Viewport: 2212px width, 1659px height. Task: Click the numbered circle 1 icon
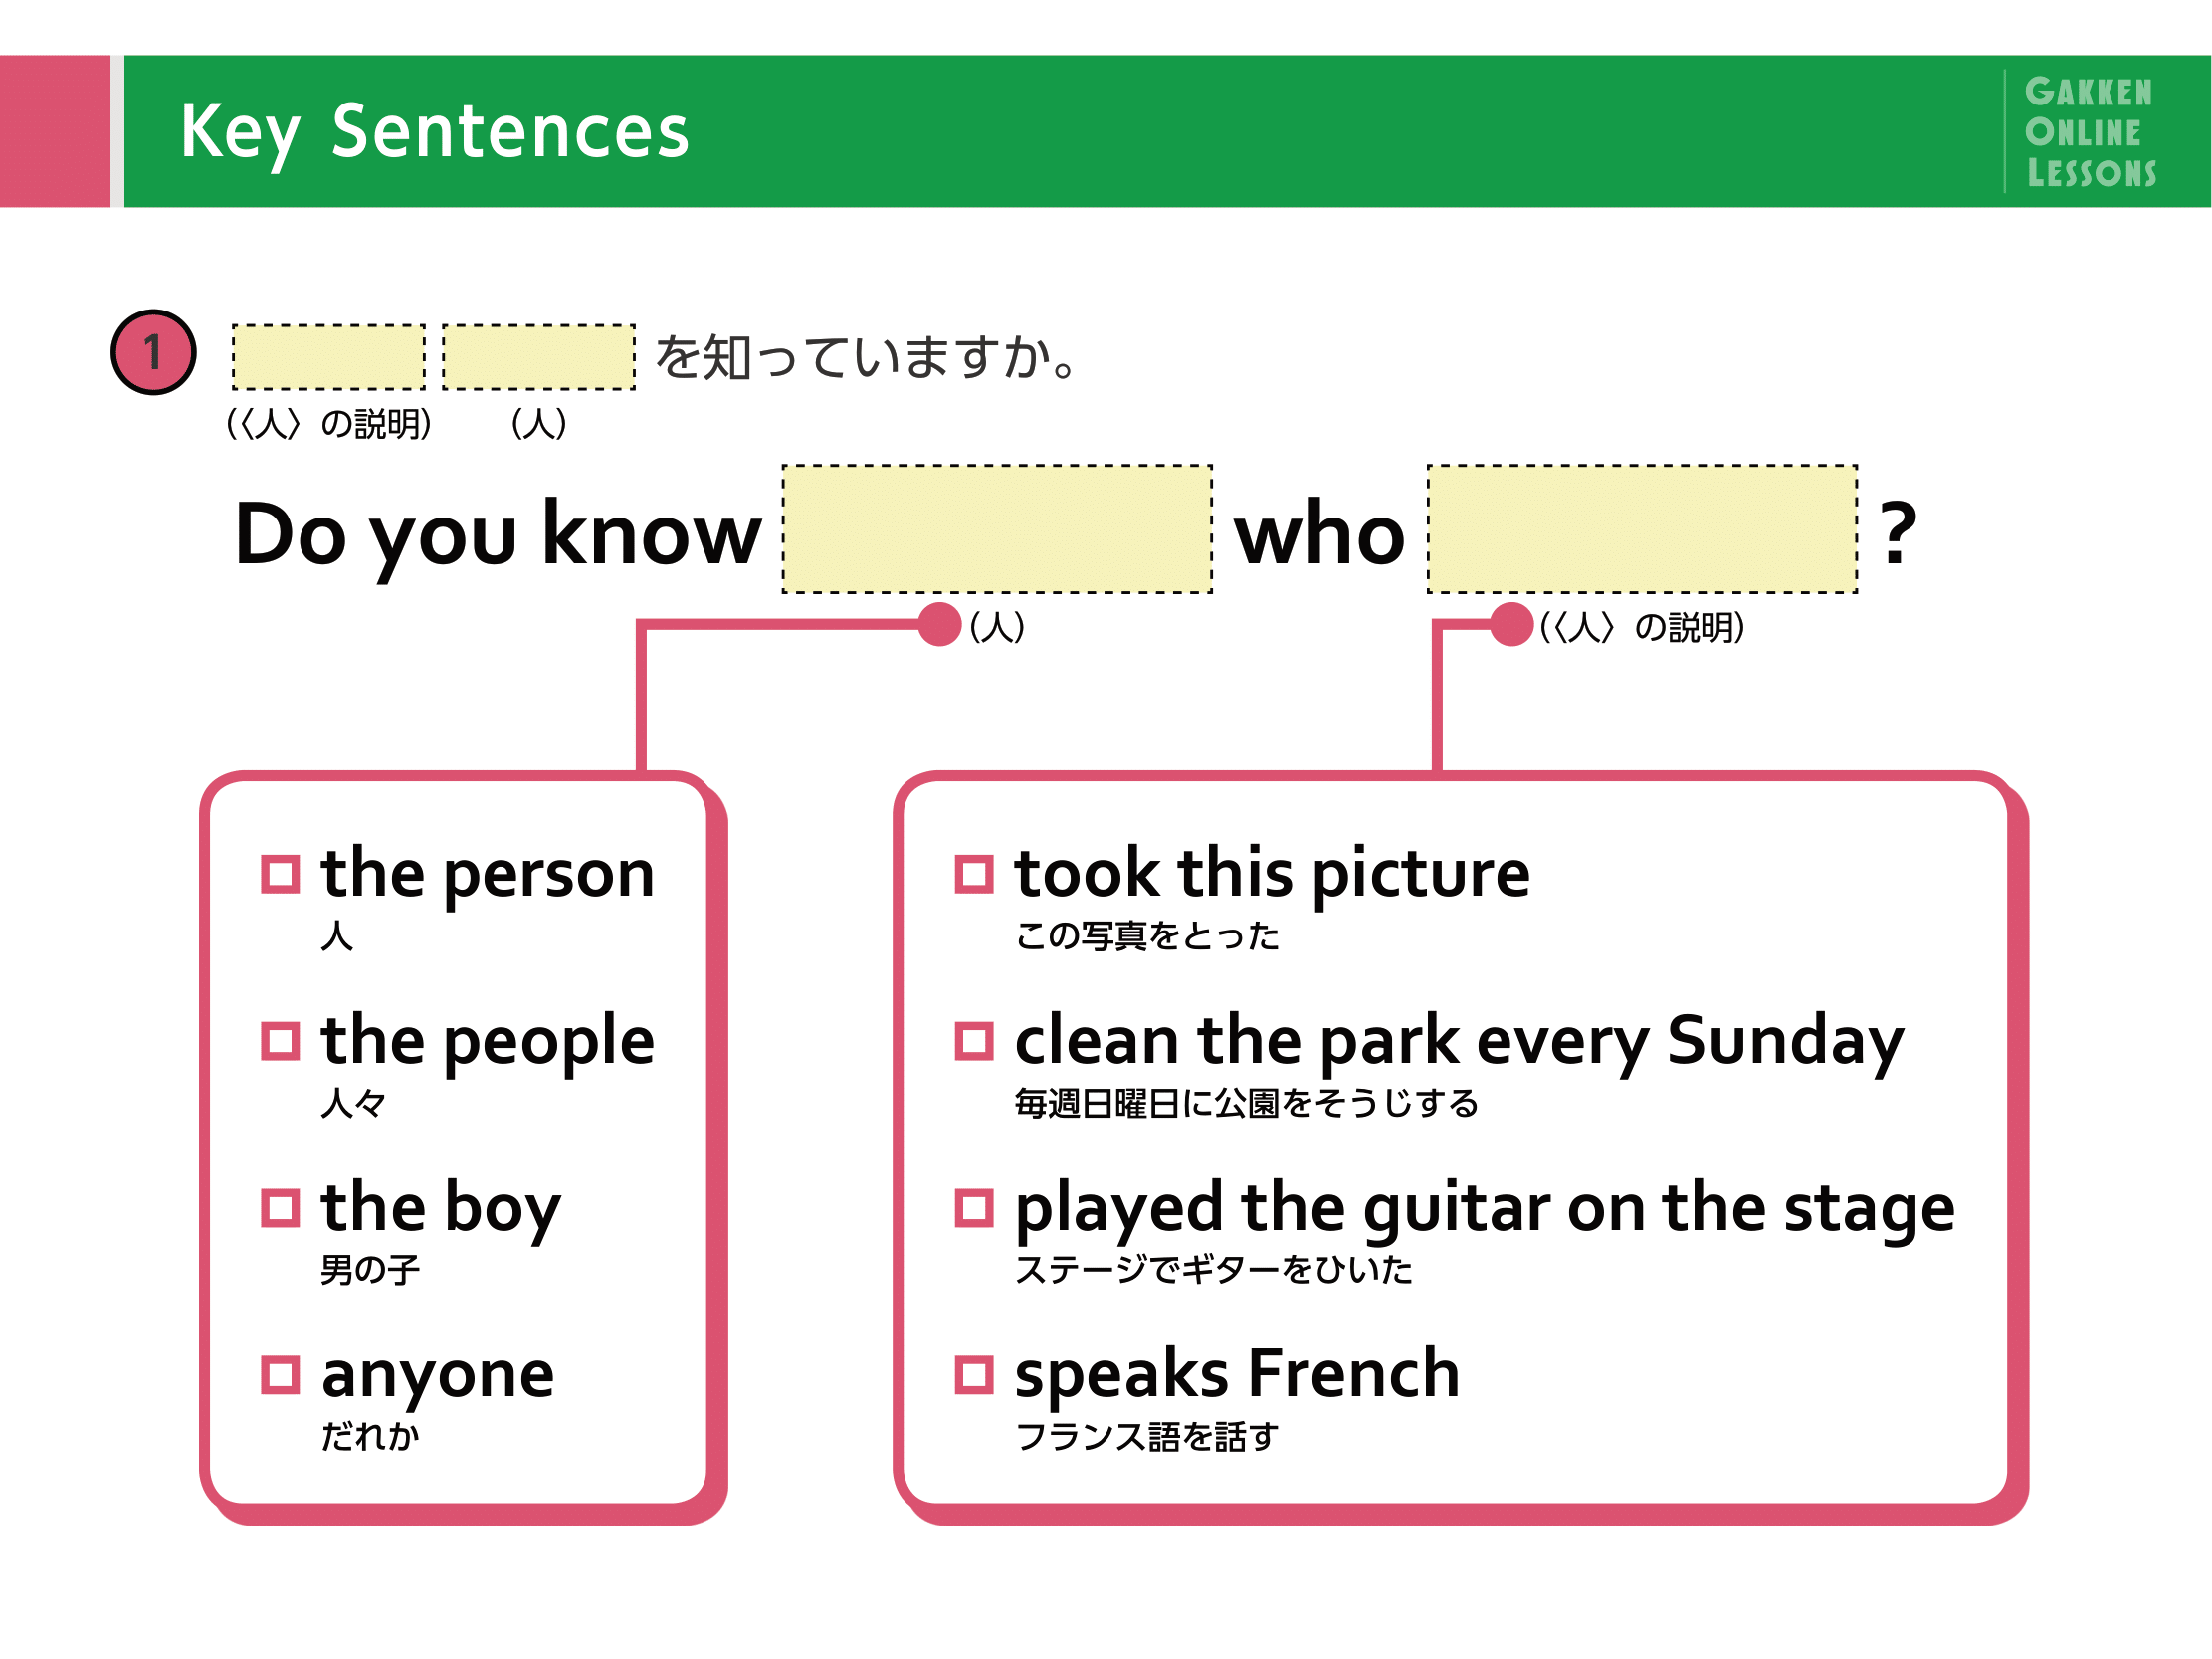pyautogui.click(x=153, y=353)
